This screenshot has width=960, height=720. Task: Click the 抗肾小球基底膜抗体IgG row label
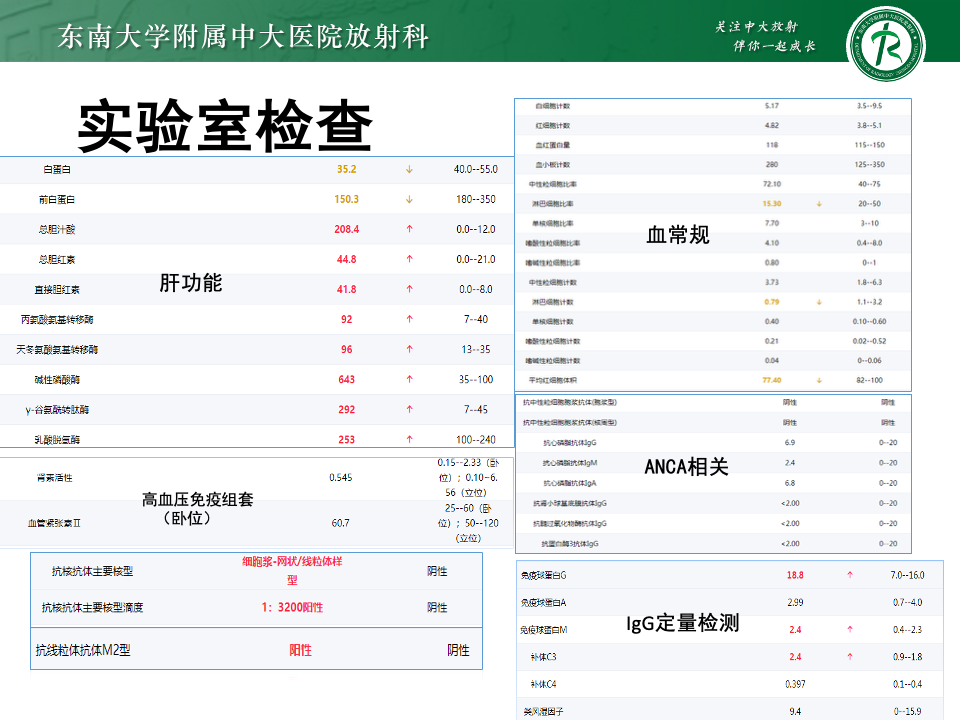coord(570,503)
